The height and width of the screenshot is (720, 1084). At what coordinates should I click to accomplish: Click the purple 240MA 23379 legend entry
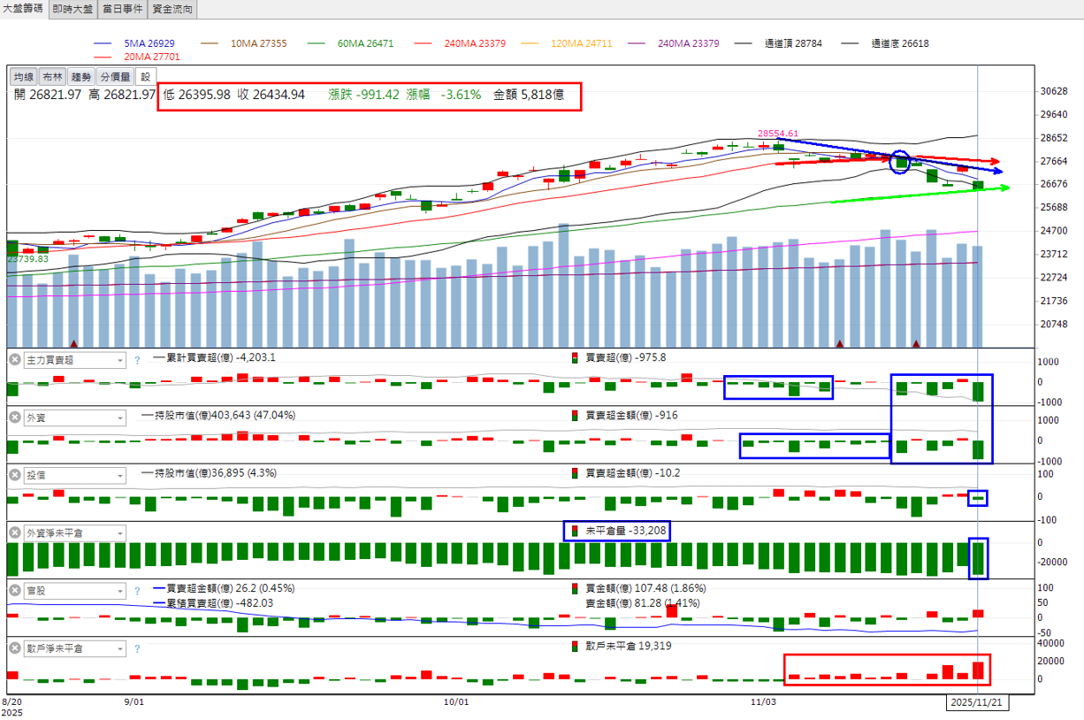tap(673, 43)
